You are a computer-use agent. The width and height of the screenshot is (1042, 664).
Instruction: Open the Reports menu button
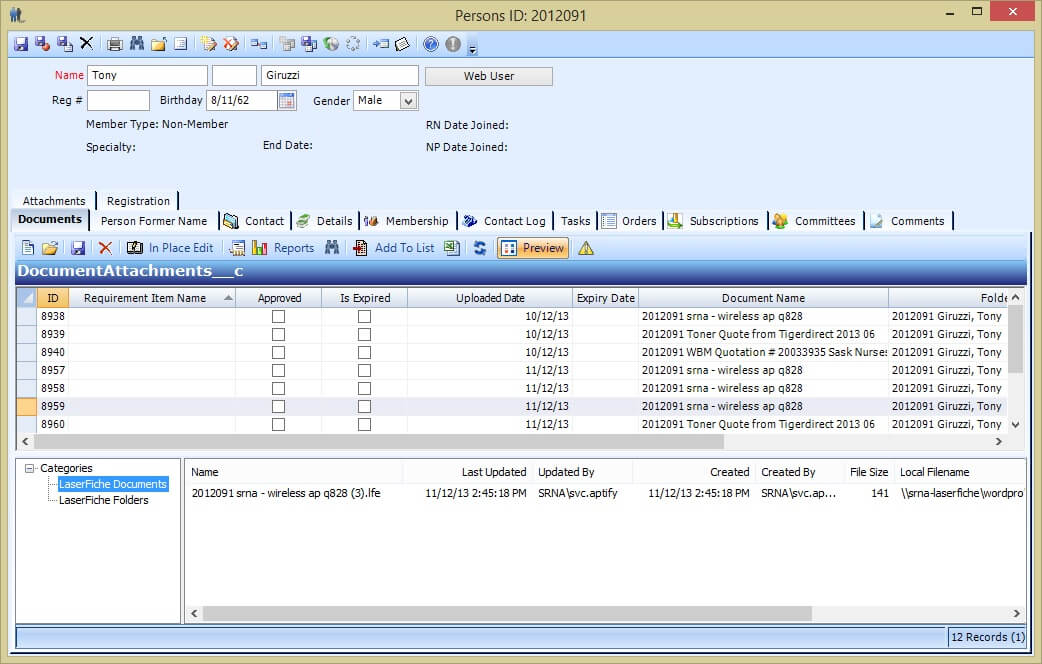282,248
